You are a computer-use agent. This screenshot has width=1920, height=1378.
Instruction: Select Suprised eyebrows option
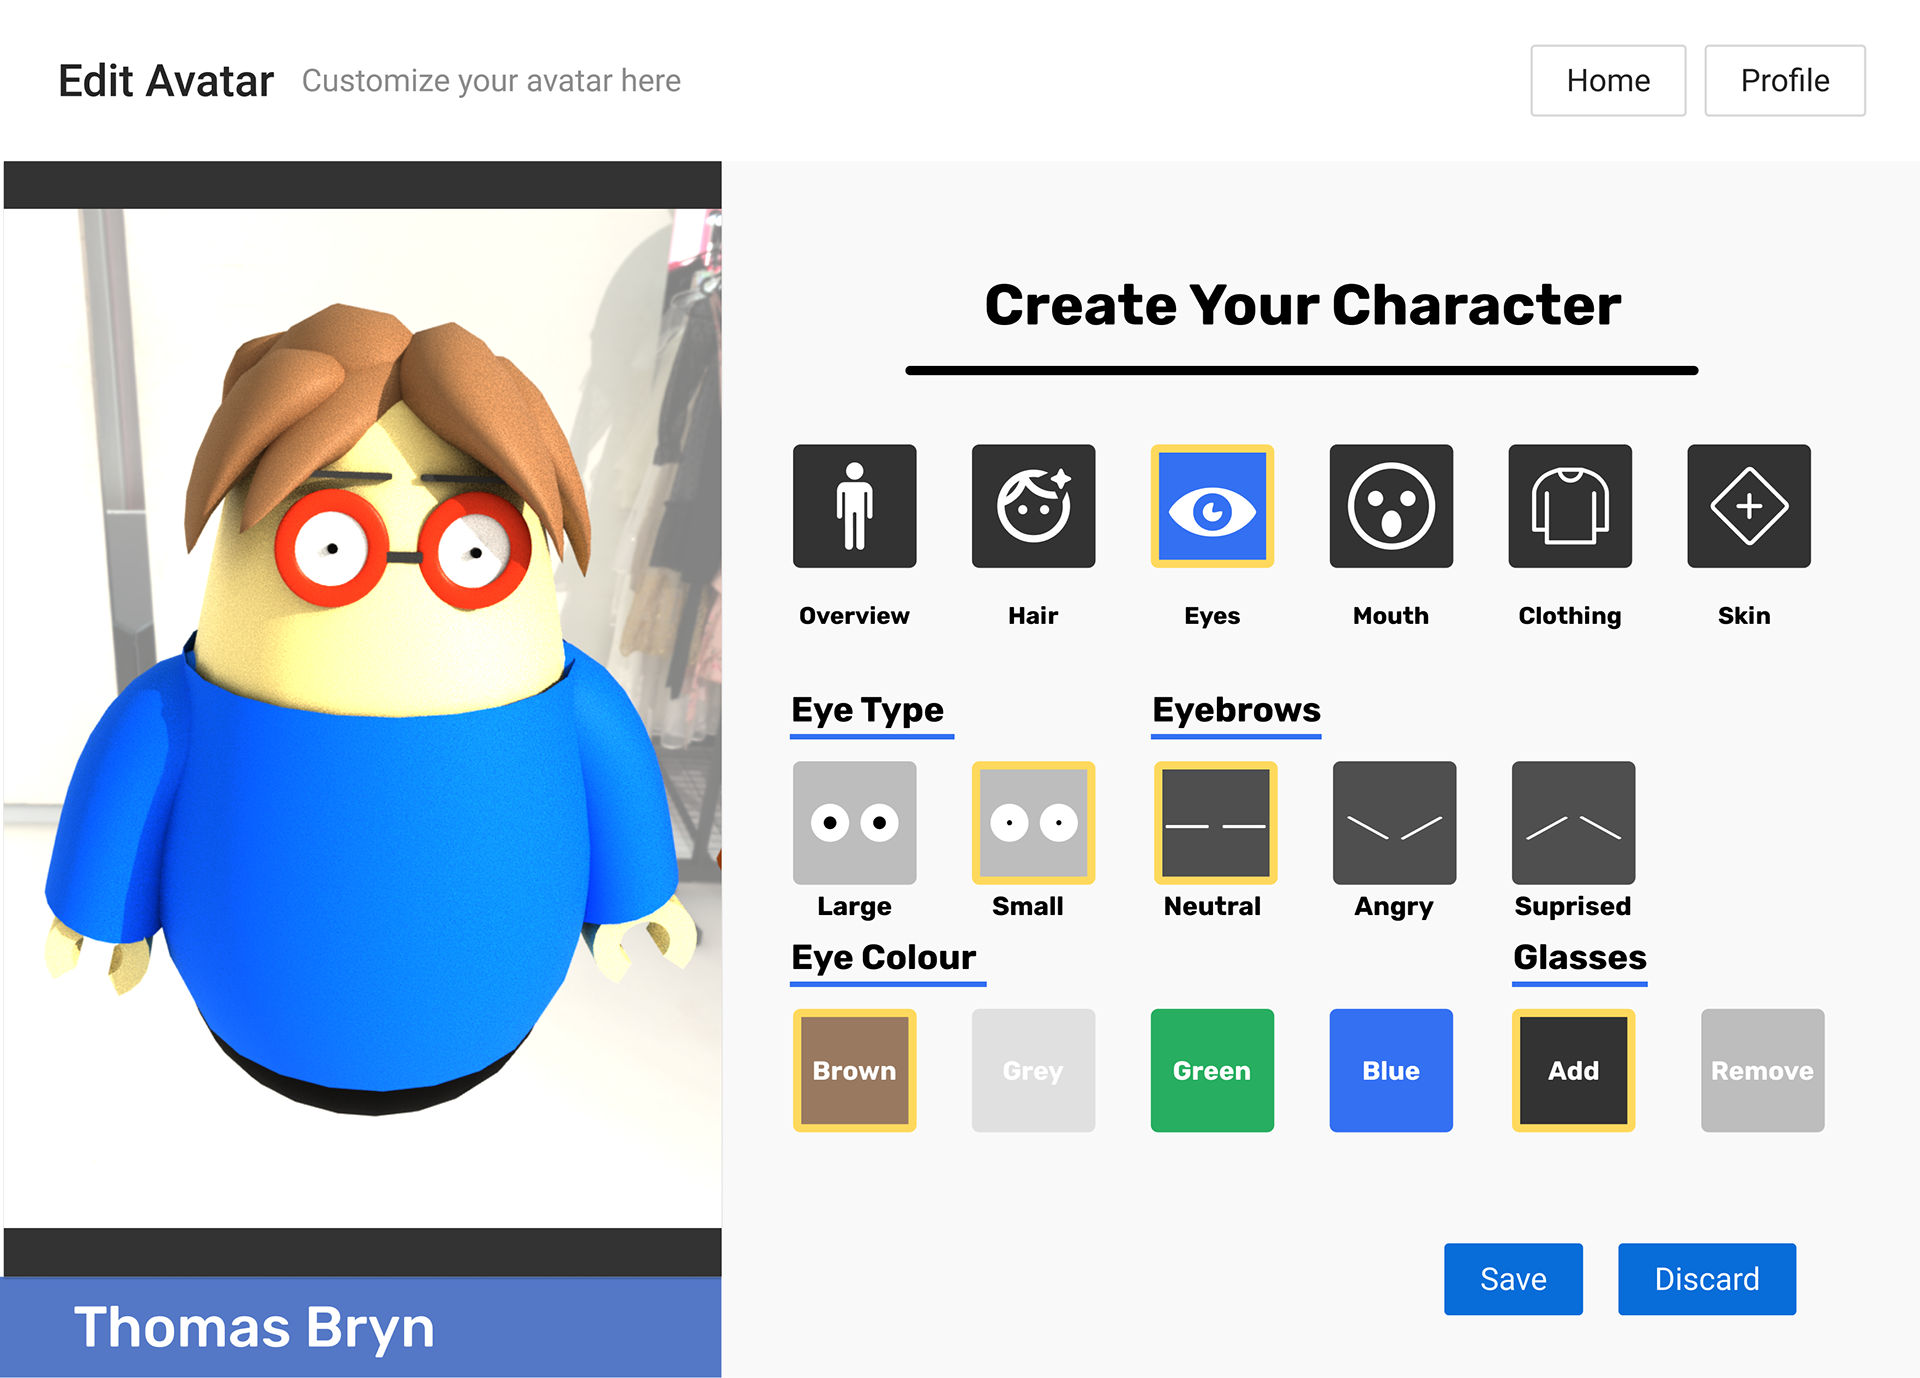[1573, 823]
